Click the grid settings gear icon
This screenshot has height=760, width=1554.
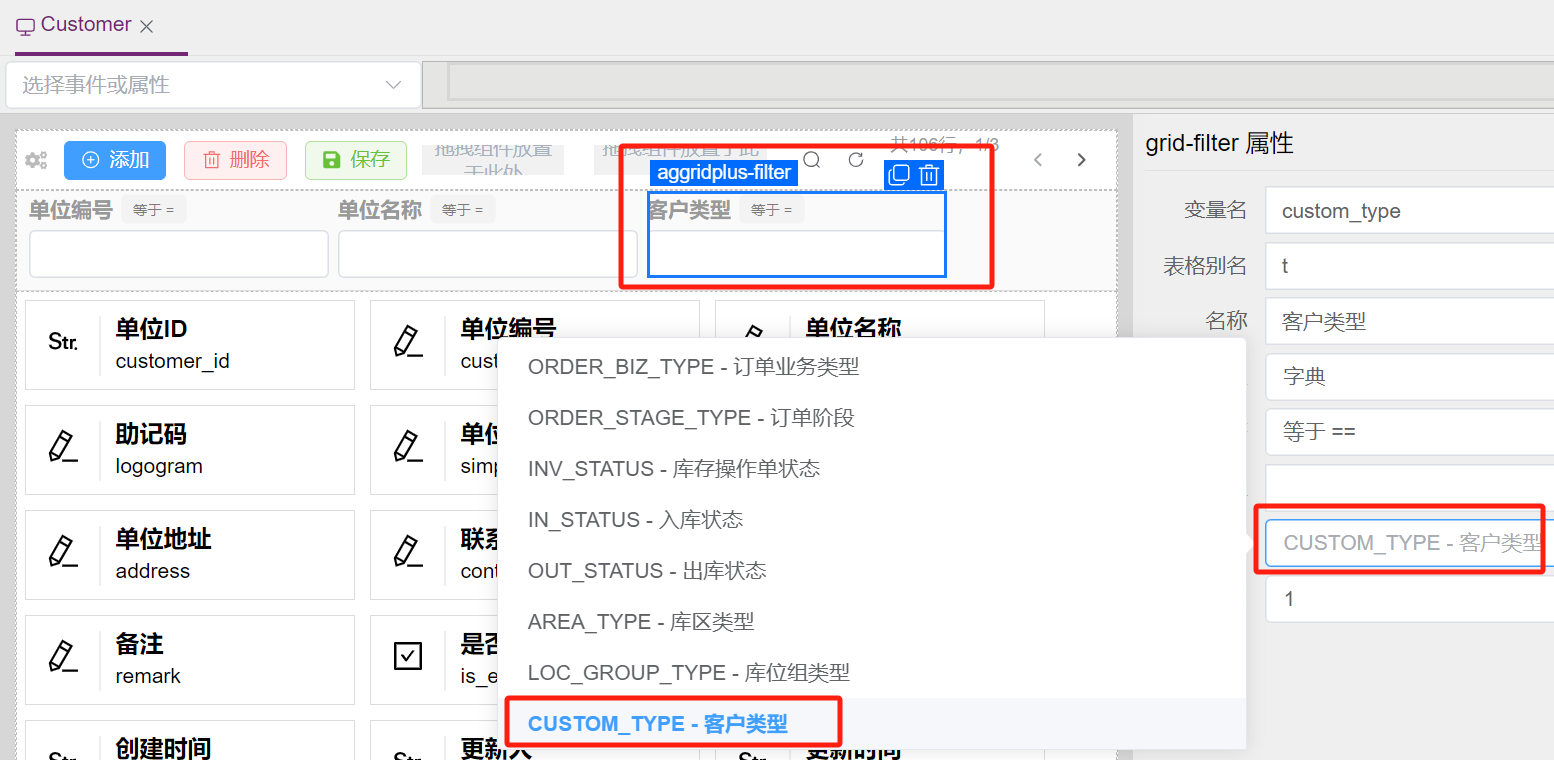[x=37, y=160]
